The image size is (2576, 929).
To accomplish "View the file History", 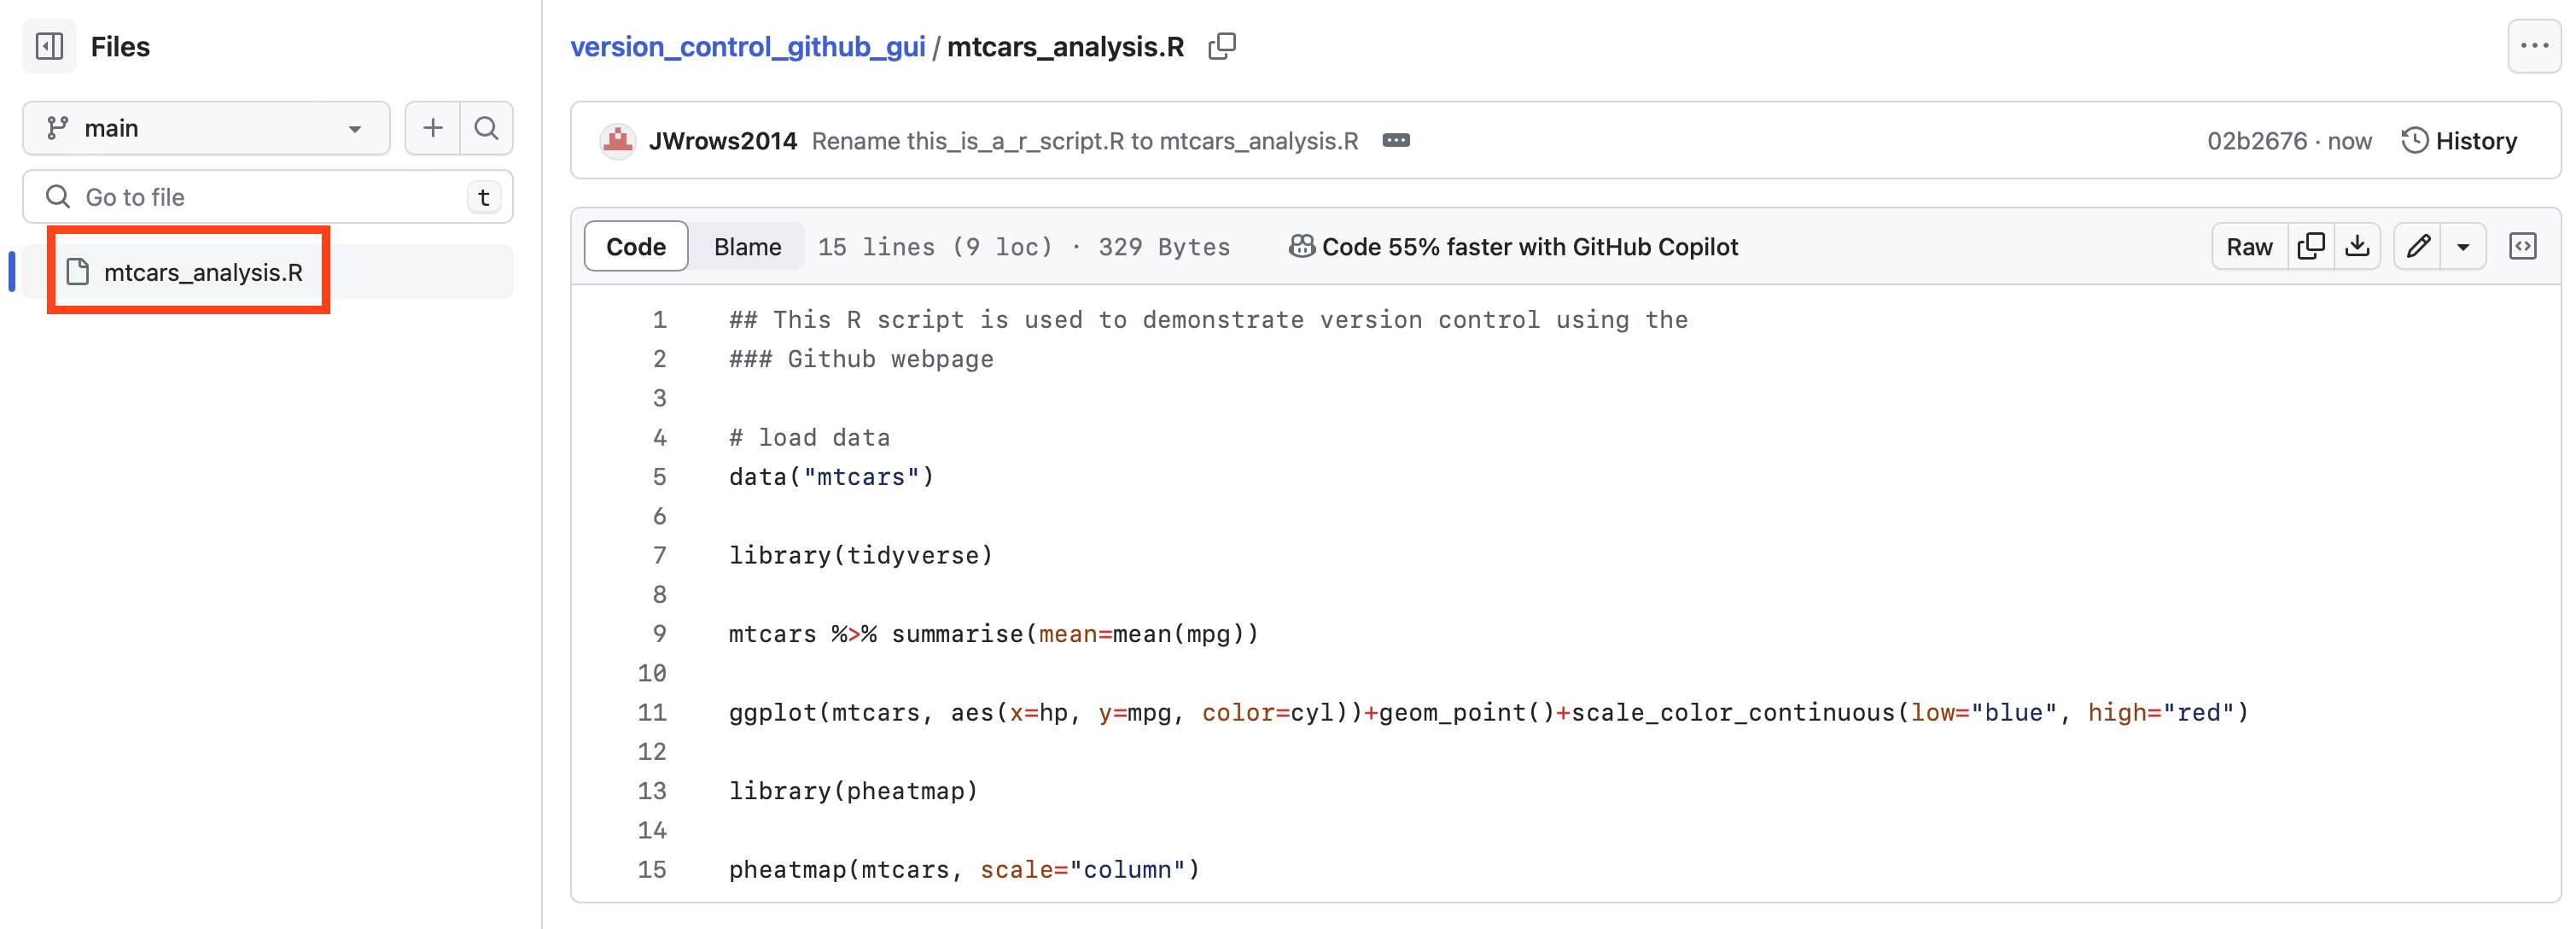I will pos(2459,141).
